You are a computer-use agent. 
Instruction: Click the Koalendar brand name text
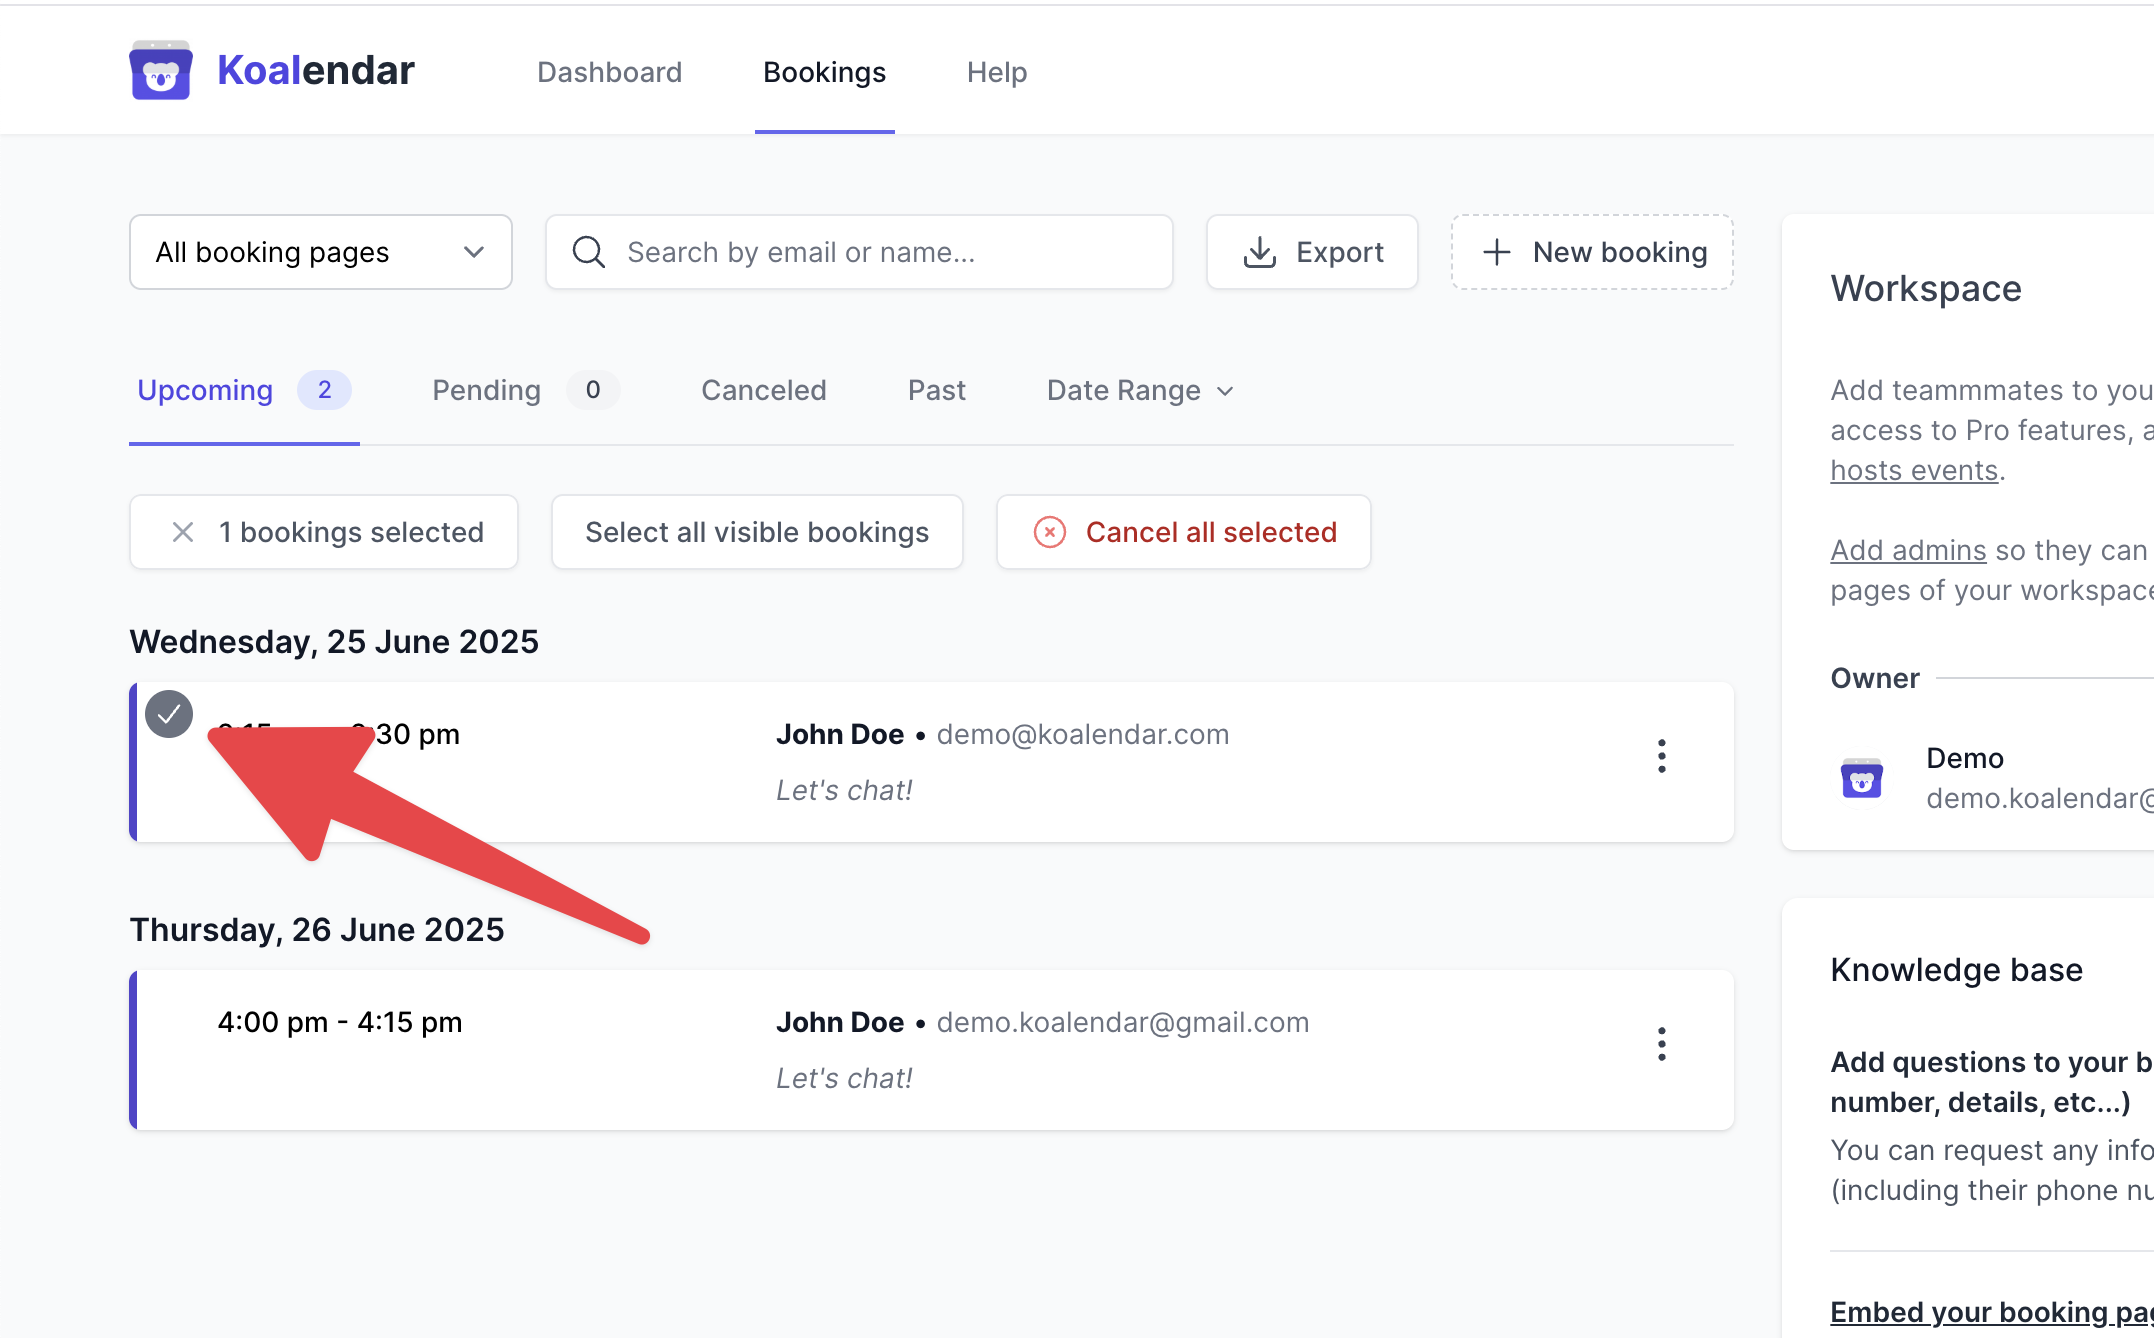pyautogui.click(x=315, y=71)
